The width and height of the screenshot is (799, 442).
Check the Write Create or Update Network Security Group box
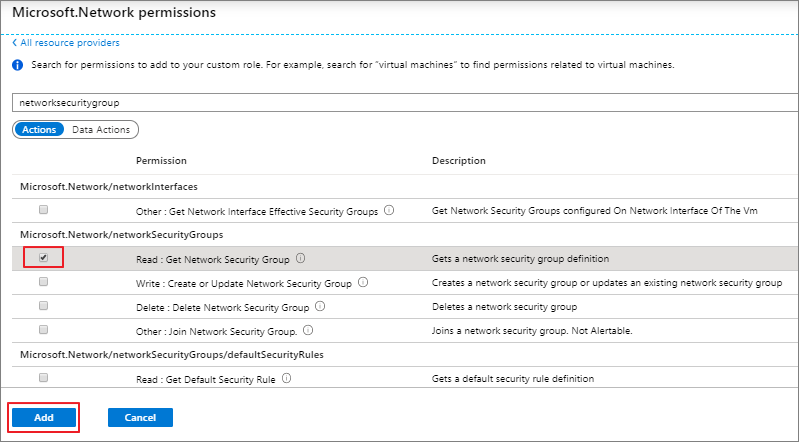(43, 281)
